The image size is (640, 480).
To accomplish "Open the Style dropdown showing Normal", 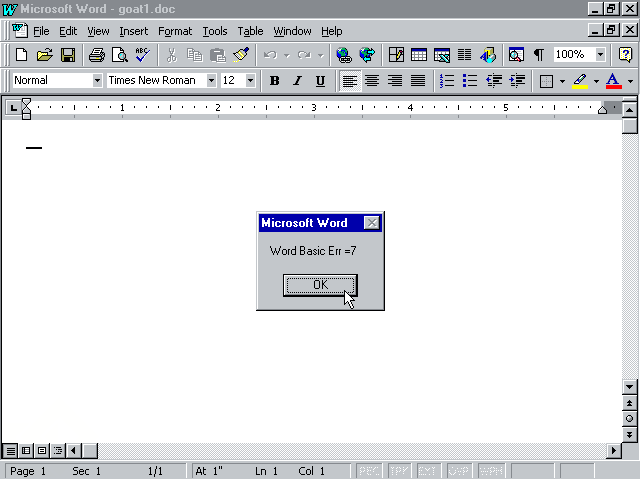I will pyautogui.click(x=97, y=80).
